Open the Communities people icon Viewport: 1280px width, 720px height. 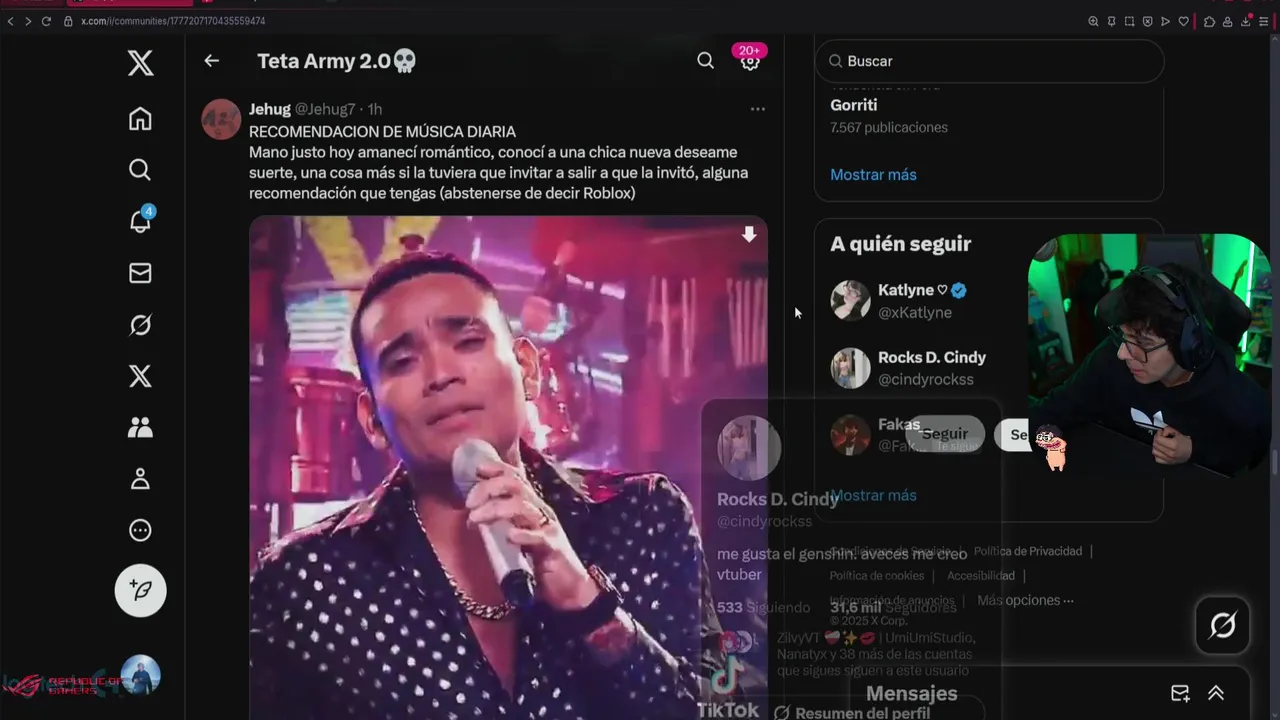[x=140, y=428]
